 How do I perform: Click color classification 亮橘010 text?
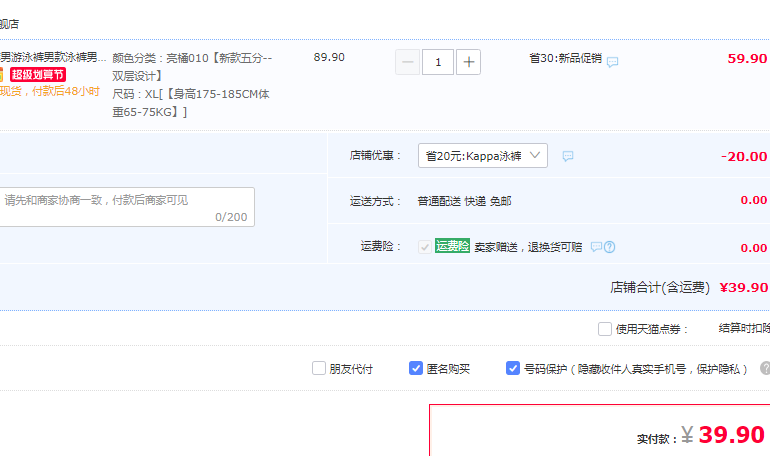pos(192,67)
